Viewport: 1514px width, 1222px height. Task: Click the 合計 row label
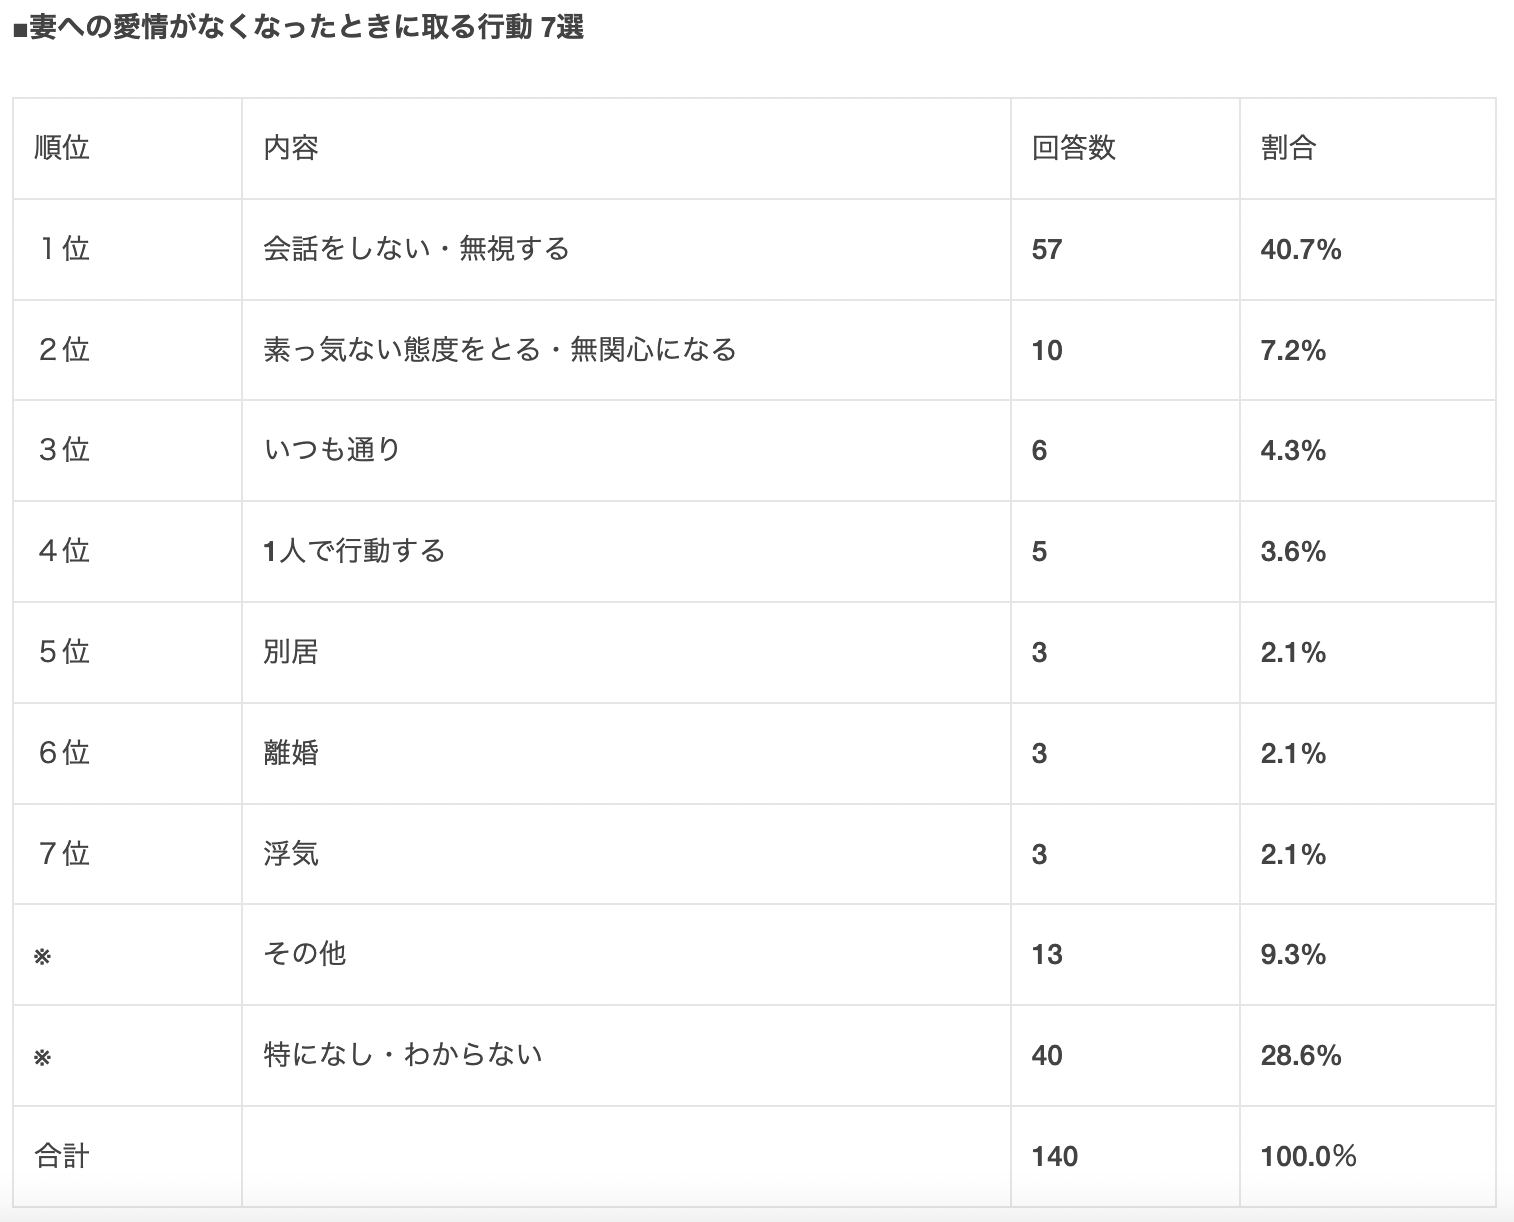pos(62,1156)
